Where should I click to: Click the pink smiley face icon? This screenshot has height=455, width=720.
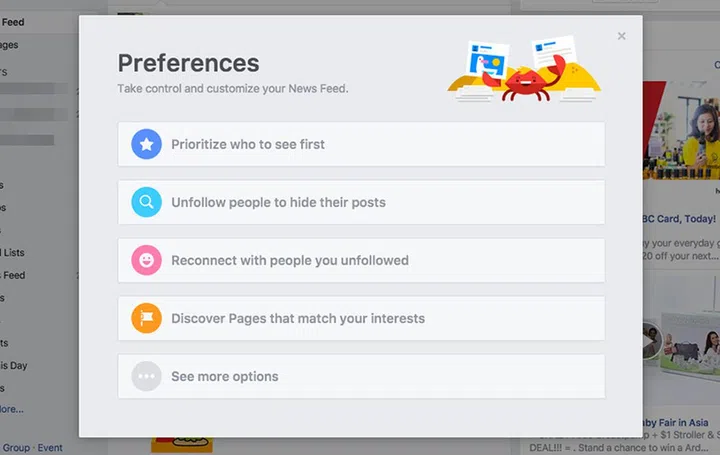pos(146,261)
